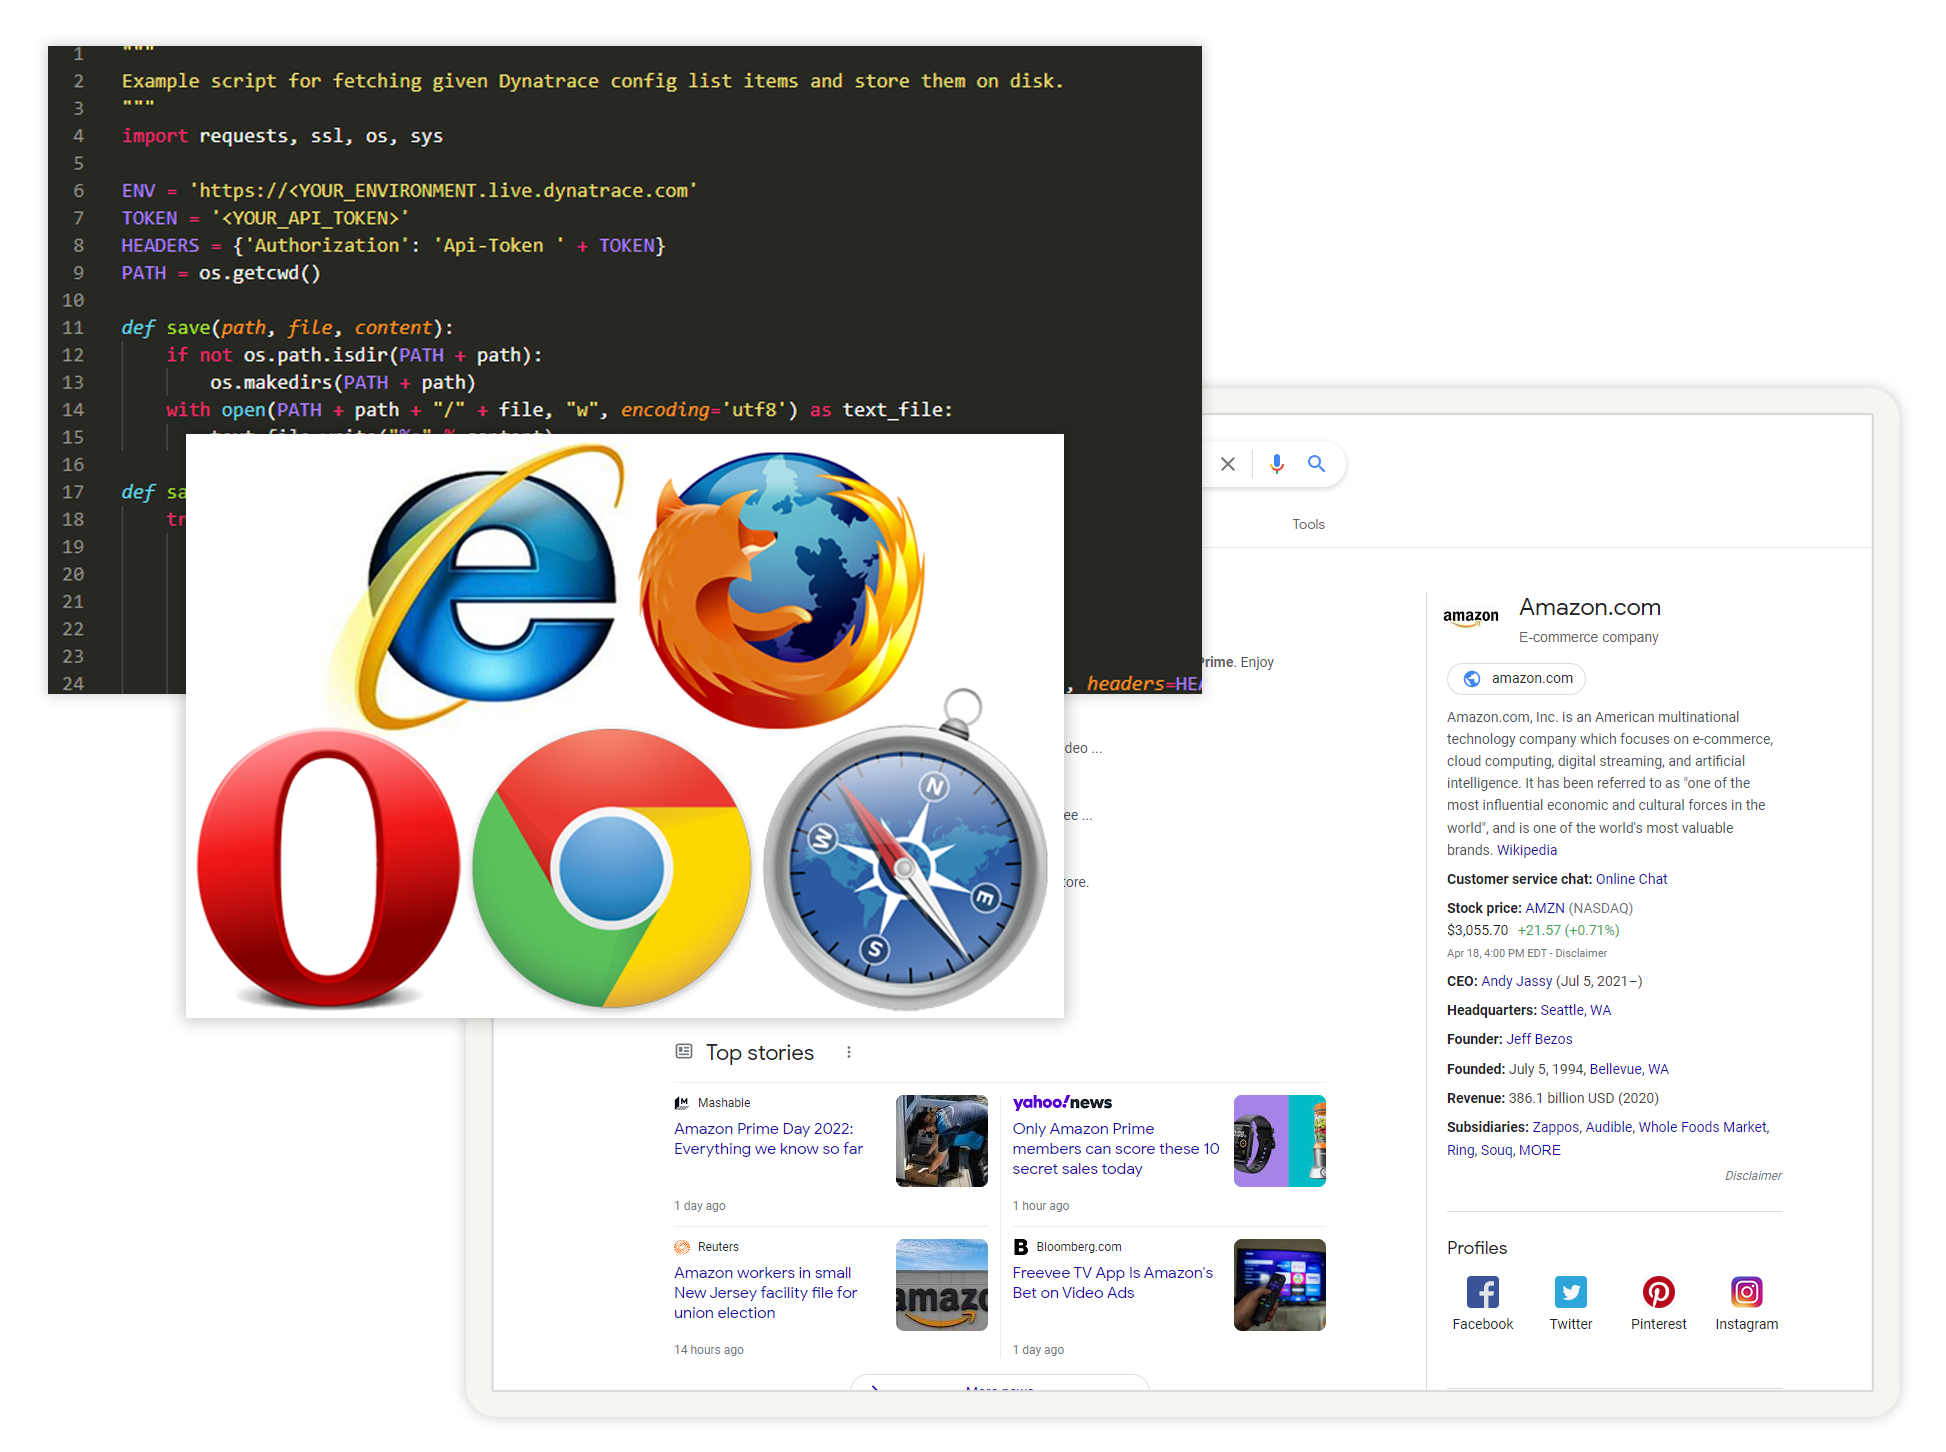
Task: Click line 6 ENV assignment in code
Action: coord(410,190)
